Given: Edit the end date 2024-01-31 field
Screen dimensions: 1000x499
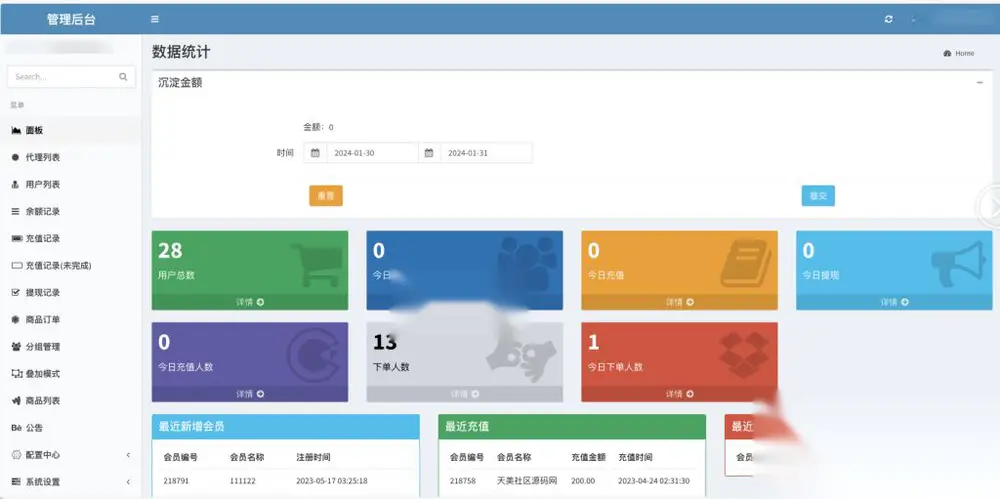Looking at the screenshot, I should pyautogui.click(x=487, y=153).
